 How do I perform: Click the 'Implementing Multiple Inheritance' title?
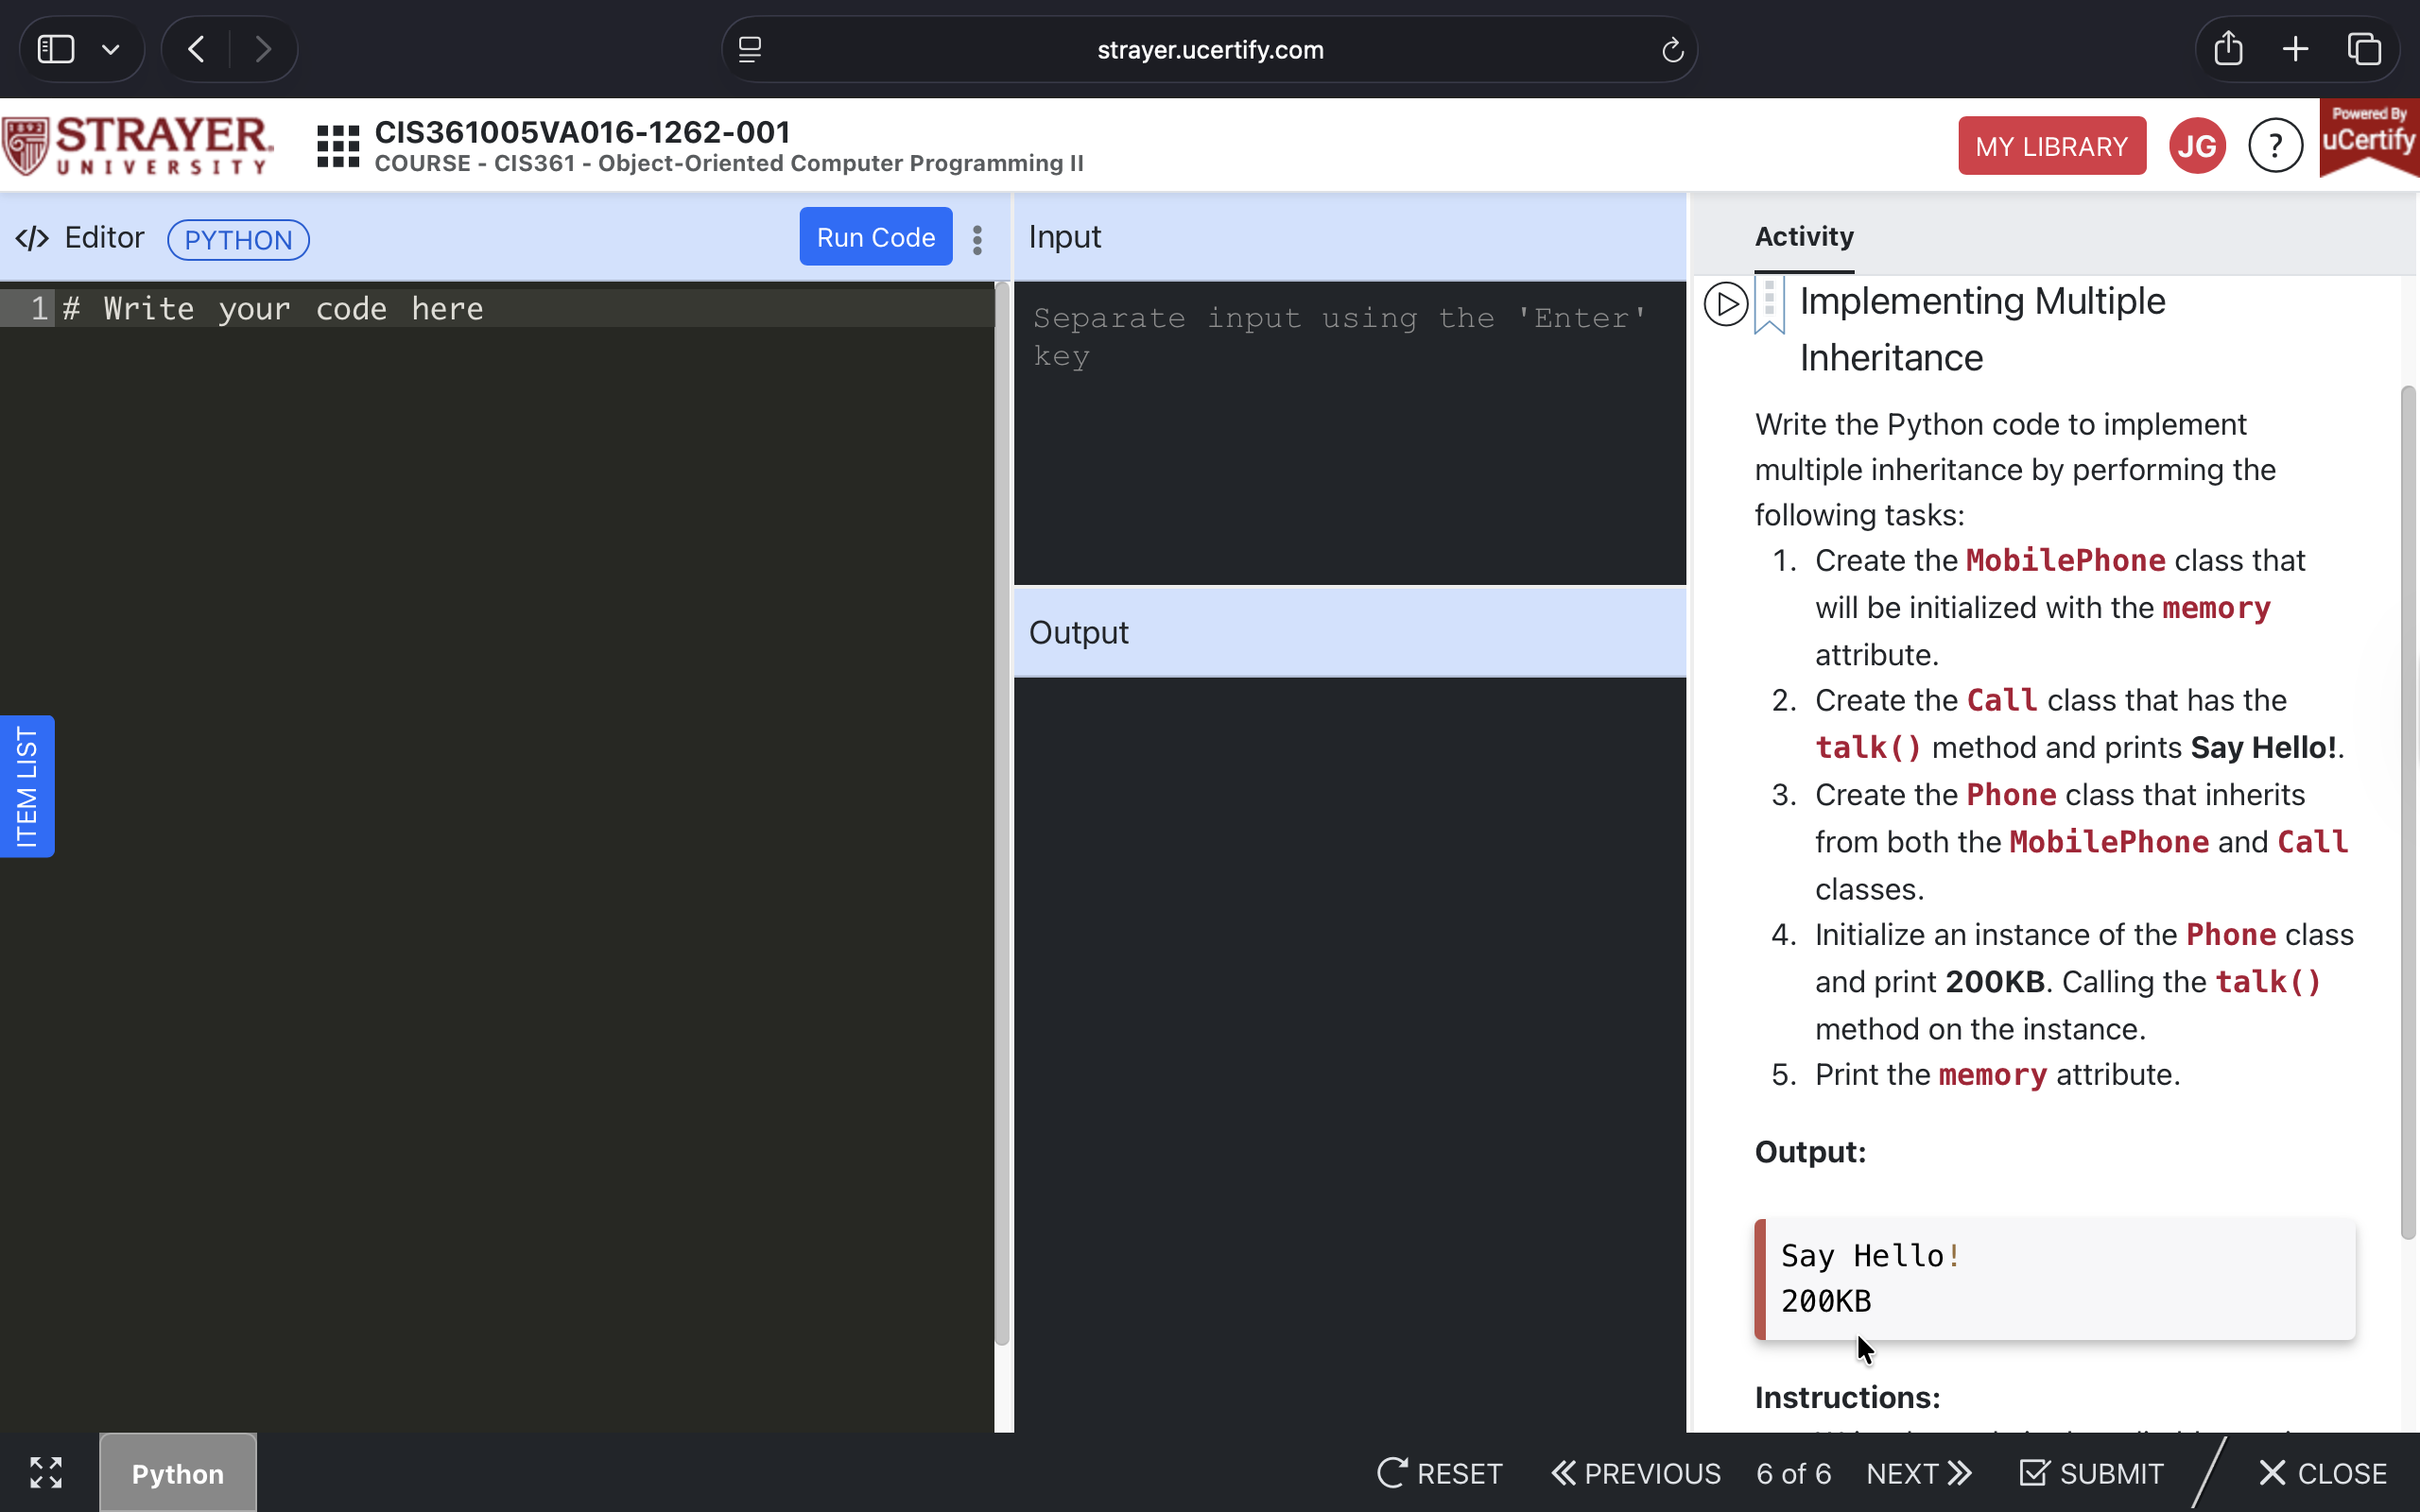(1982, 329)
